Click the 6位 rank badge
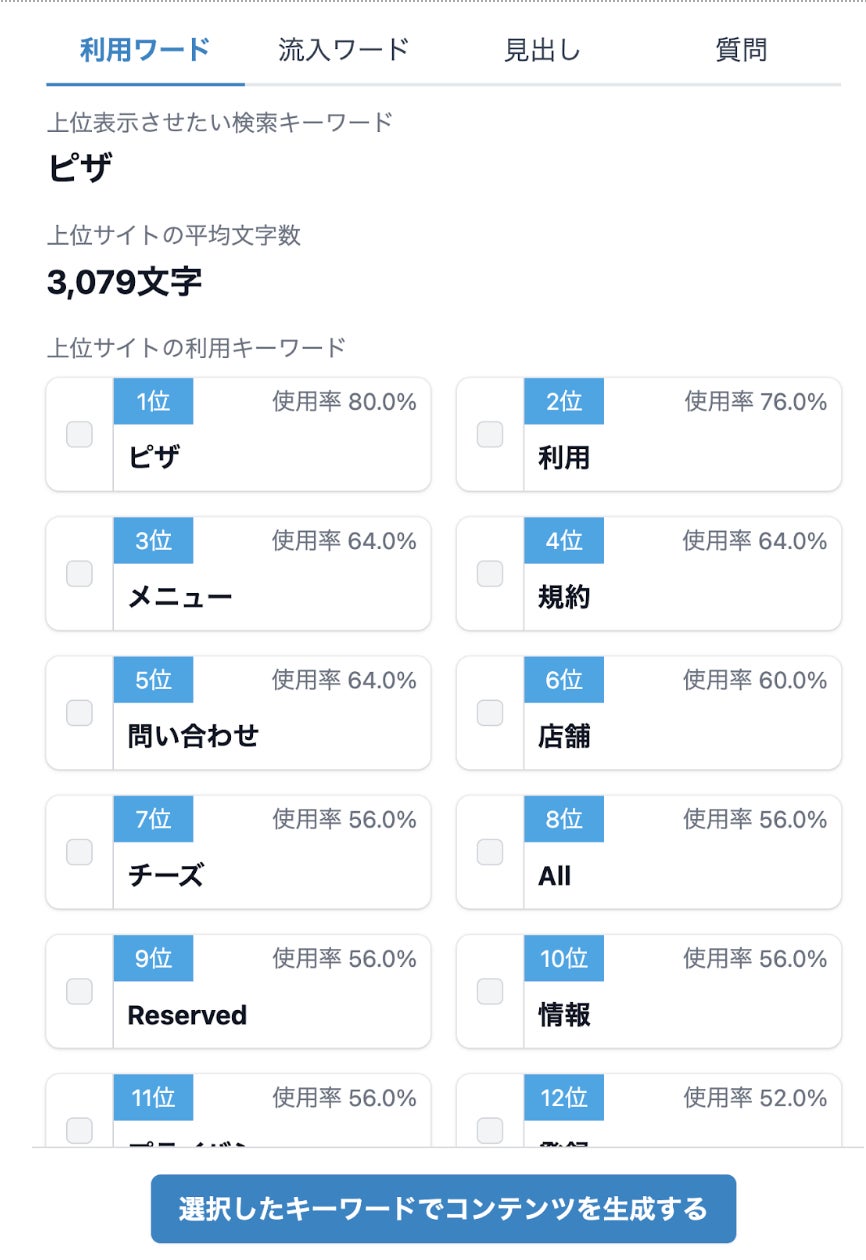Image resolution: width=866 pixels, height=1260 pixels. click(x=564, y=681)
